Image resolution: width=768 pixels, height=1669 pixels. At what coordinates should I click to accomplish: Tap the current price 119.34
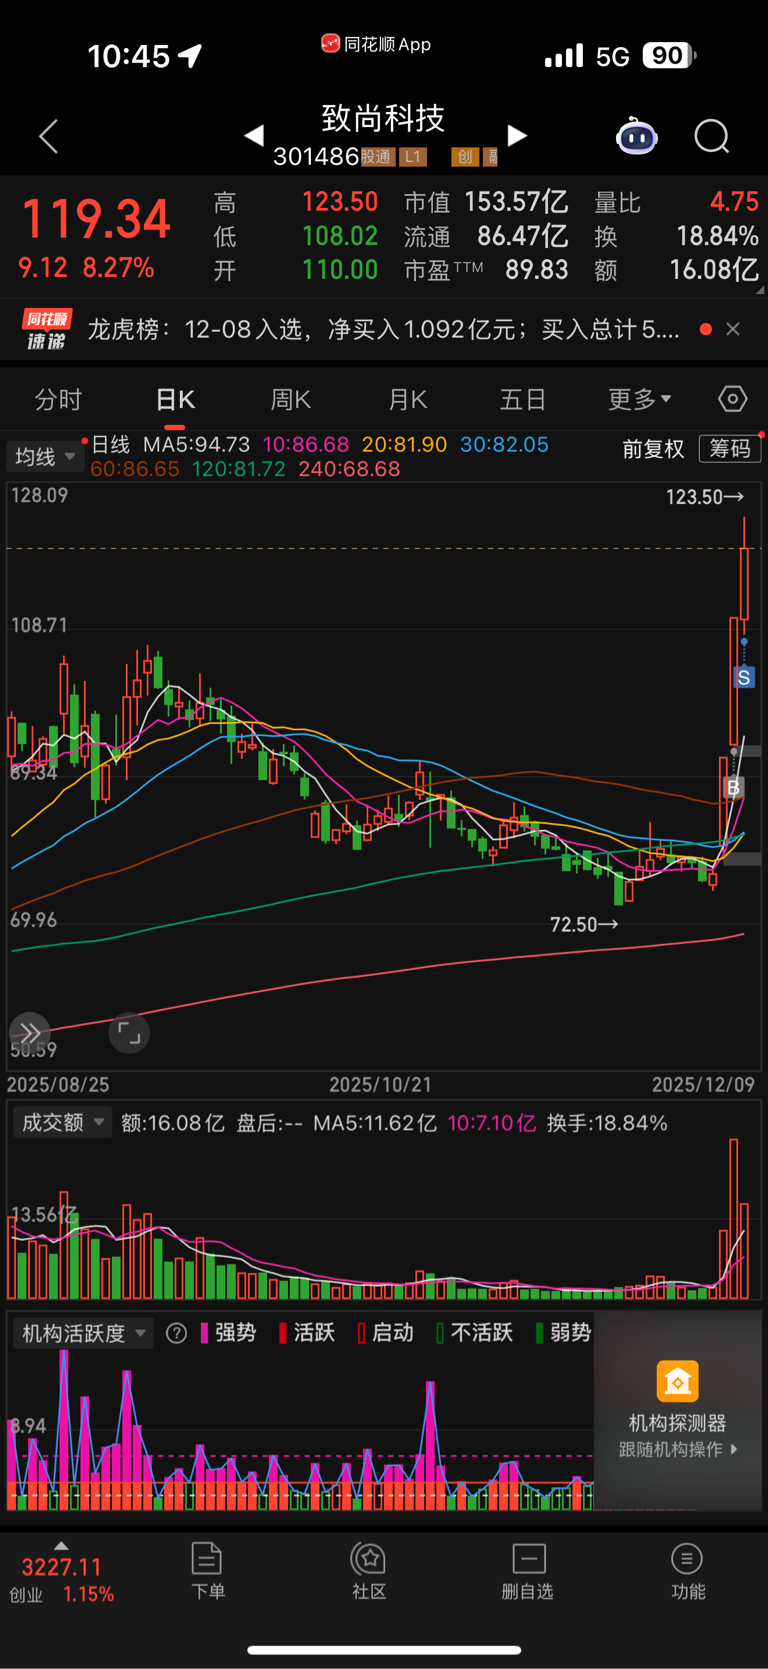pos(96,219)
